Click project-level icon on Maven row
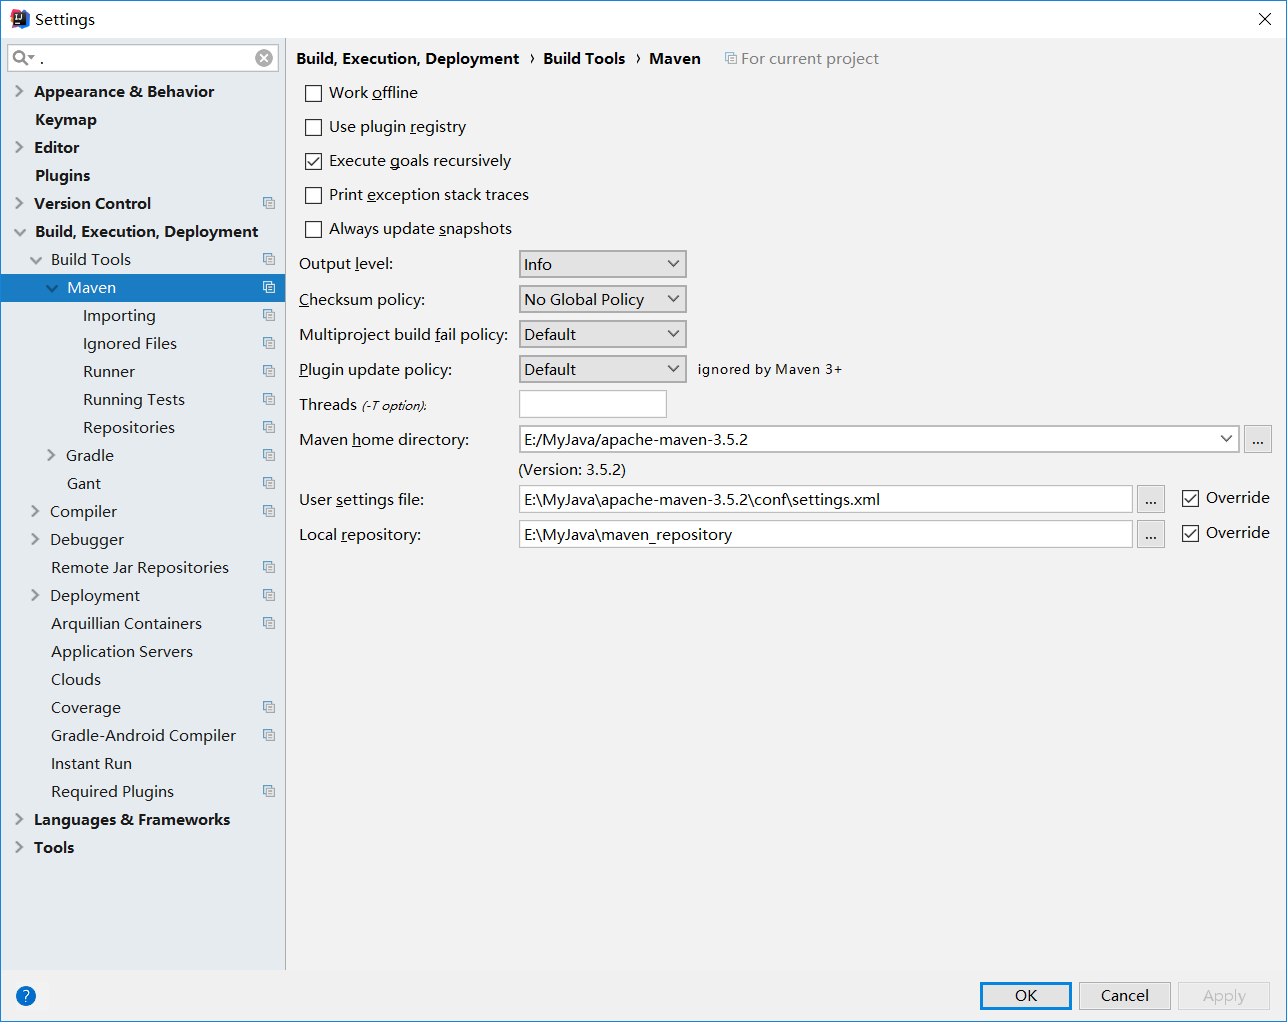Viewport: 1287px width, 1022px height. pyautogui.click(x=269, y=287)
